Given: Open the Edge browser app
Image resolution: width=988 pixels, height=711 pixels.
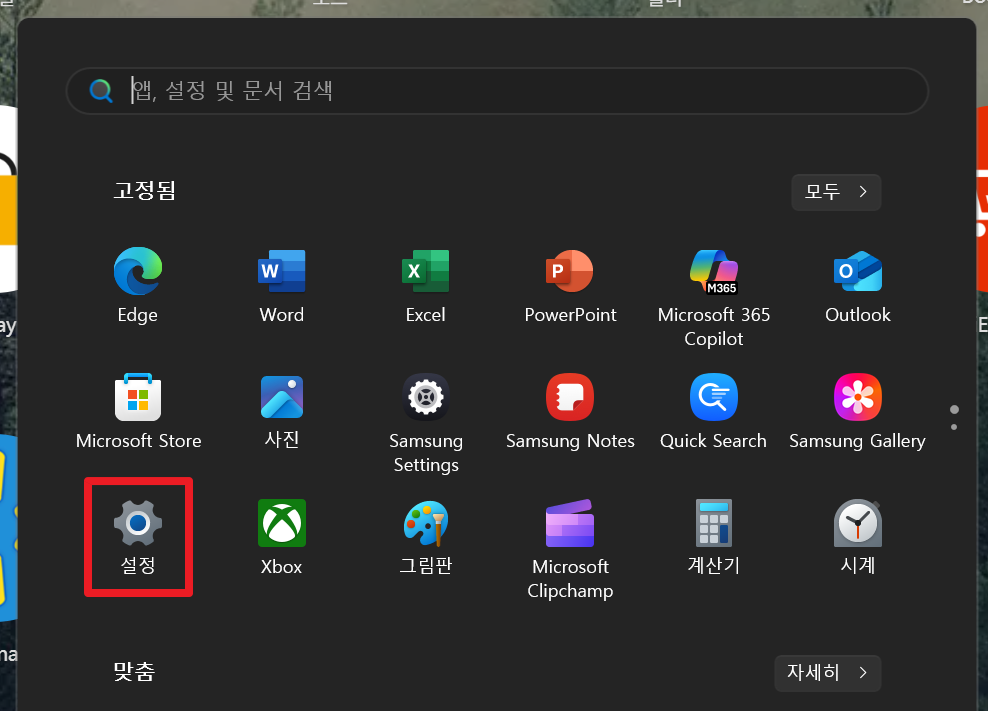Looking at the screenshot, I should click(138, 286).
